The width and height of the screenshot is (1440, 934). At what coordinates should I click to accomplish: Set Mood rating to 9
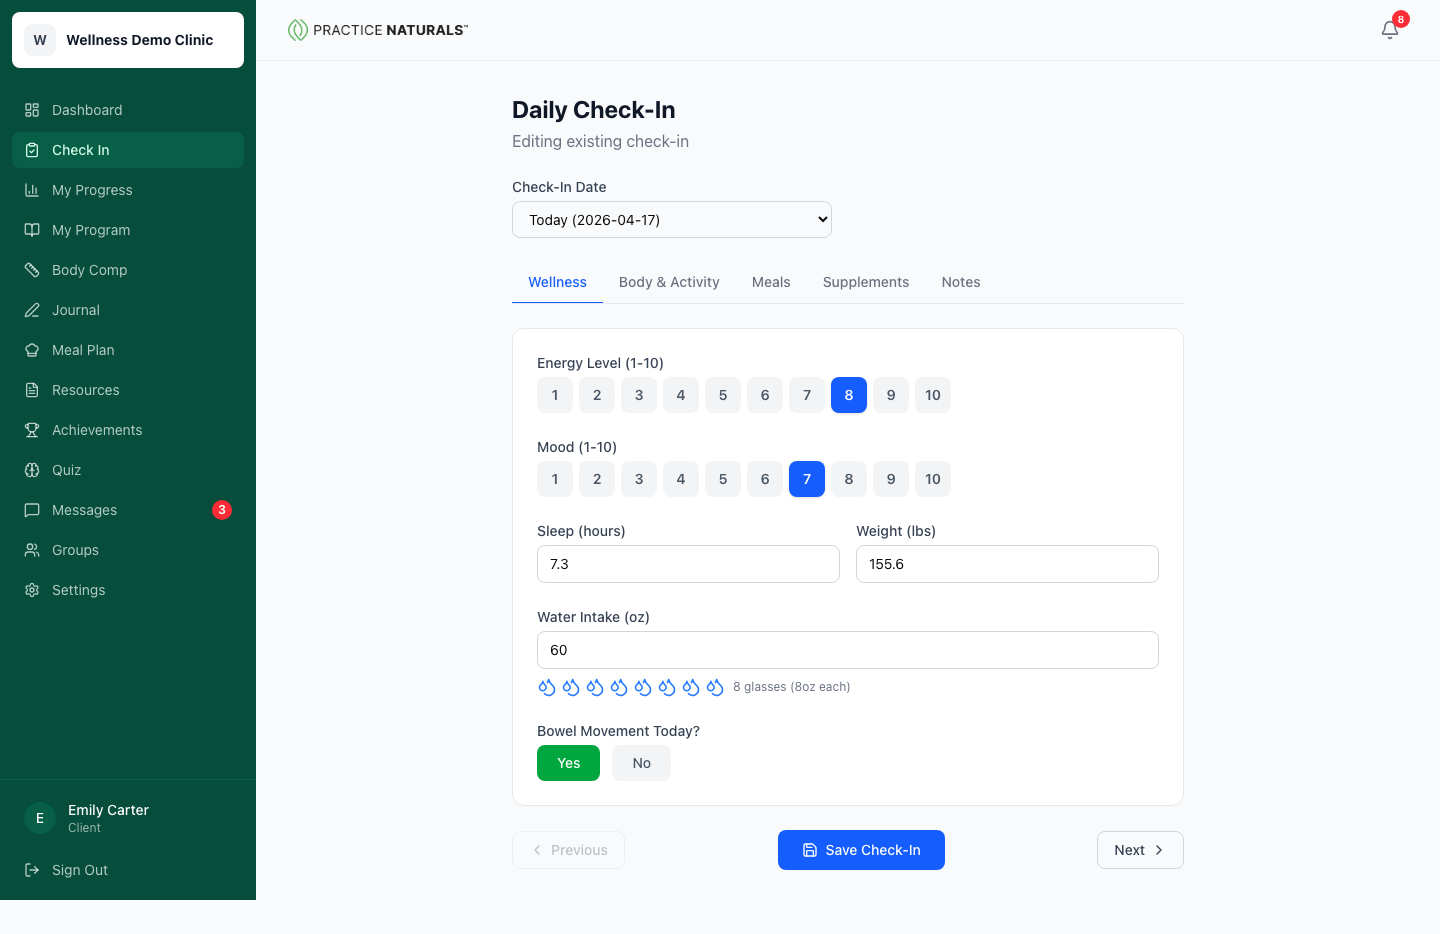(x=890, y=479)
